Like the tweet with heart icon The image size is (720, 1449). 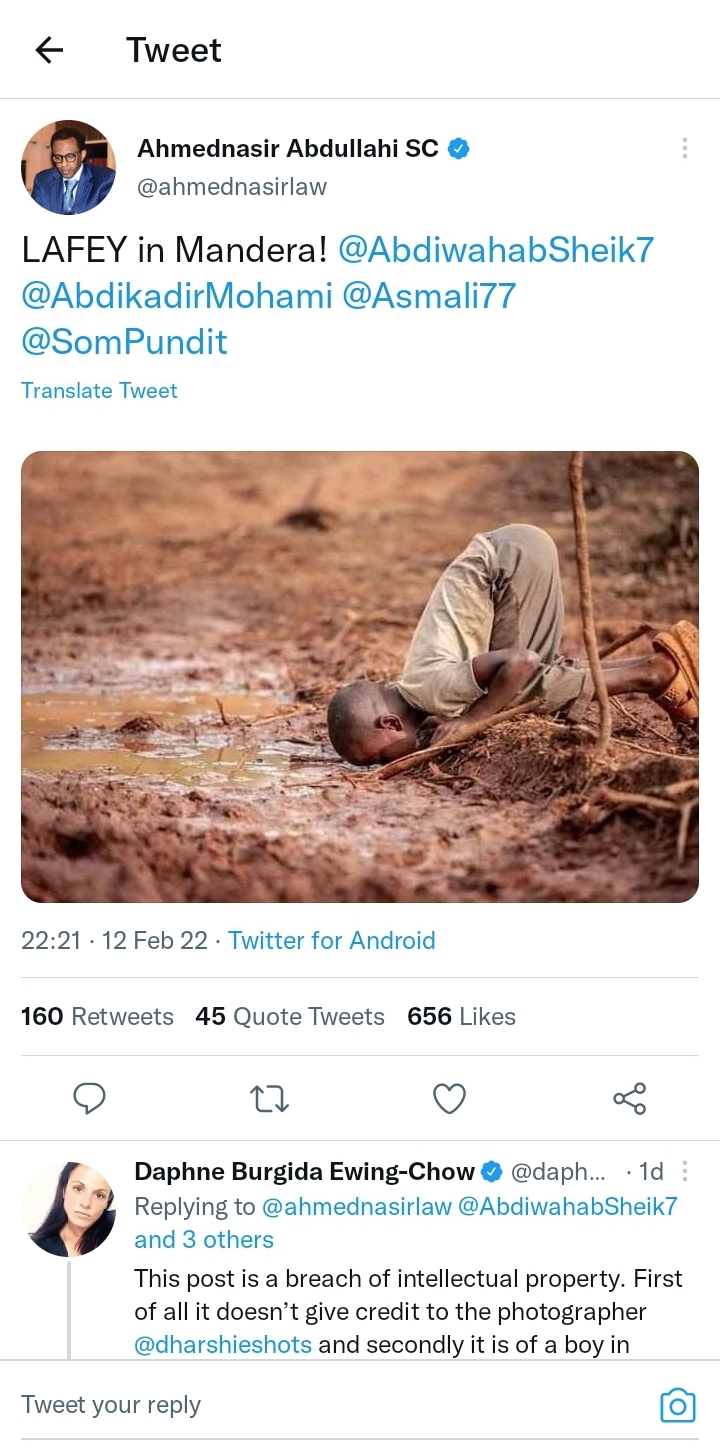[449, 1099]
